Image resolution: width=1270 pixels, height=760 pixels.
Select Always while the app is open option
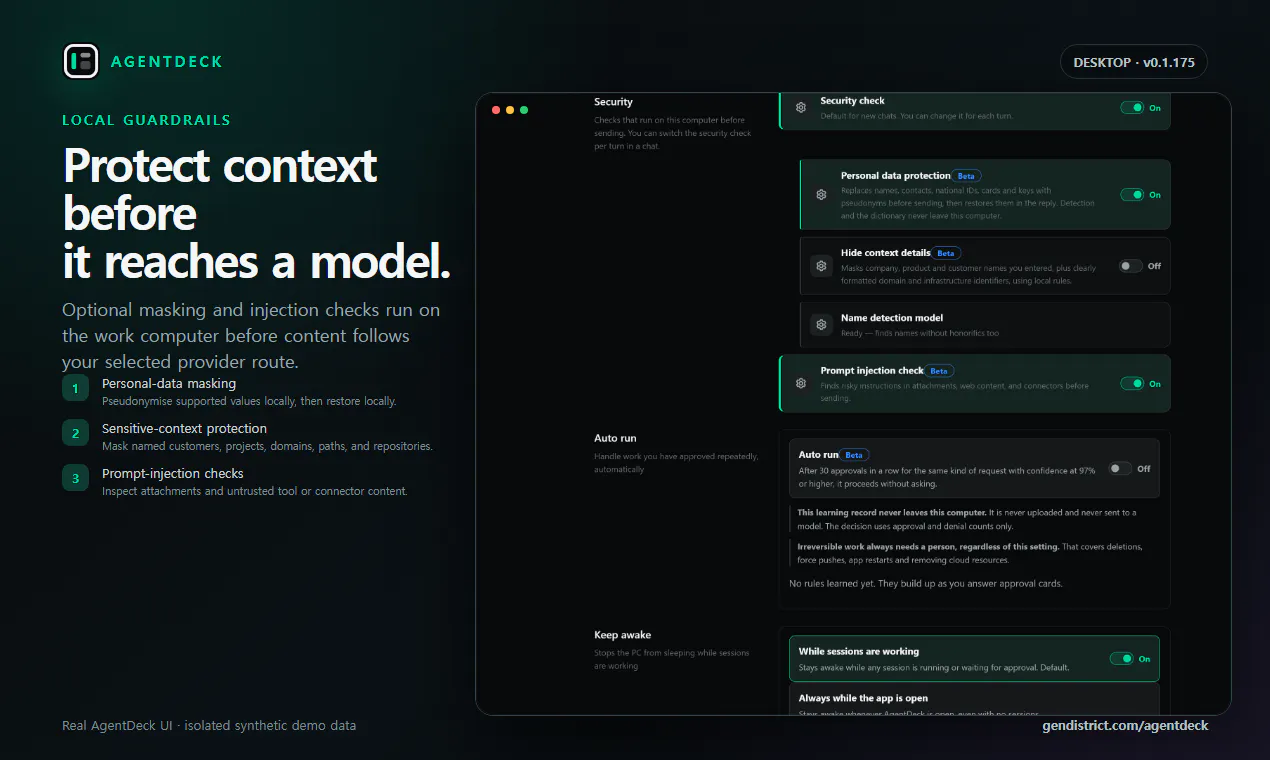click(x=974, y=700)
